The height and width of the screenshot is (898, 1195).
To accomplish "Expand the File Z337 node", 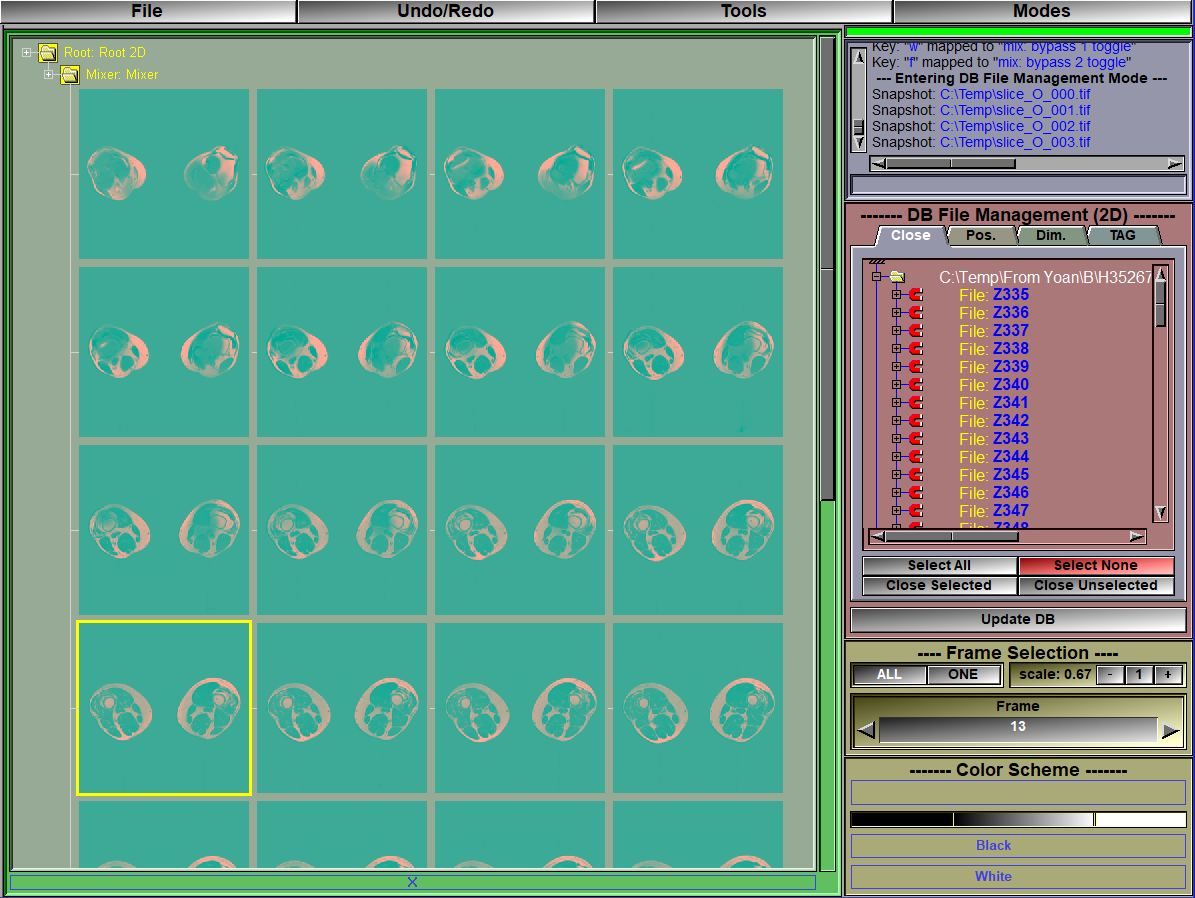I will (x=896, y=330).
